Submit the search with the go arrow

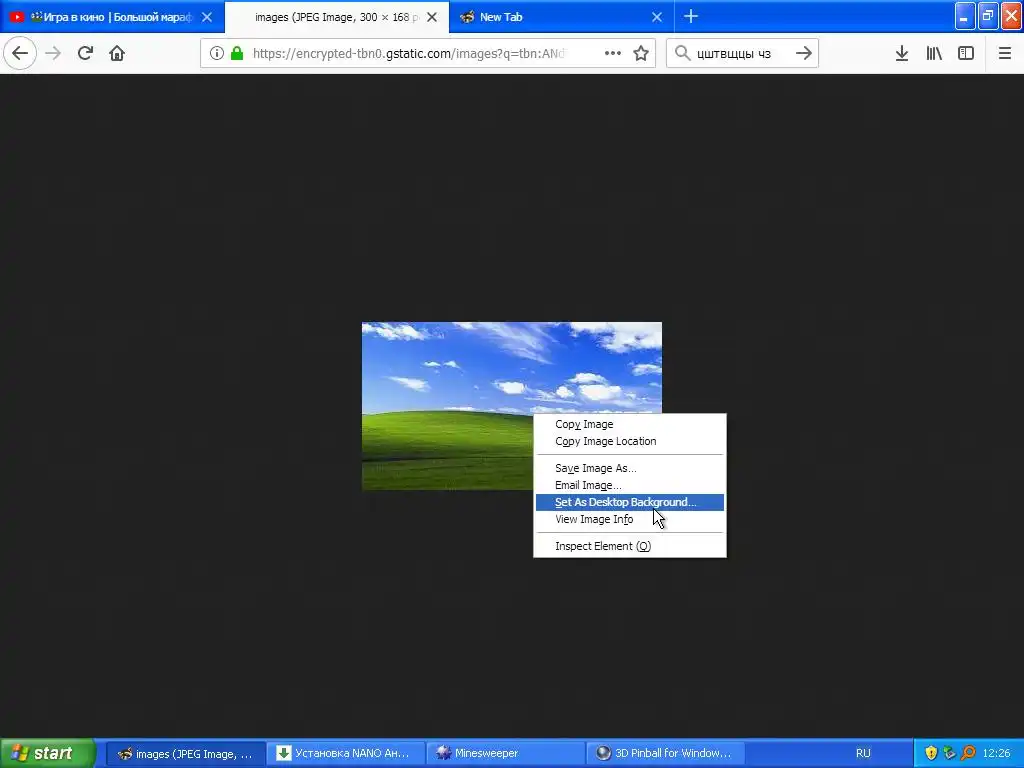(804, 53)
